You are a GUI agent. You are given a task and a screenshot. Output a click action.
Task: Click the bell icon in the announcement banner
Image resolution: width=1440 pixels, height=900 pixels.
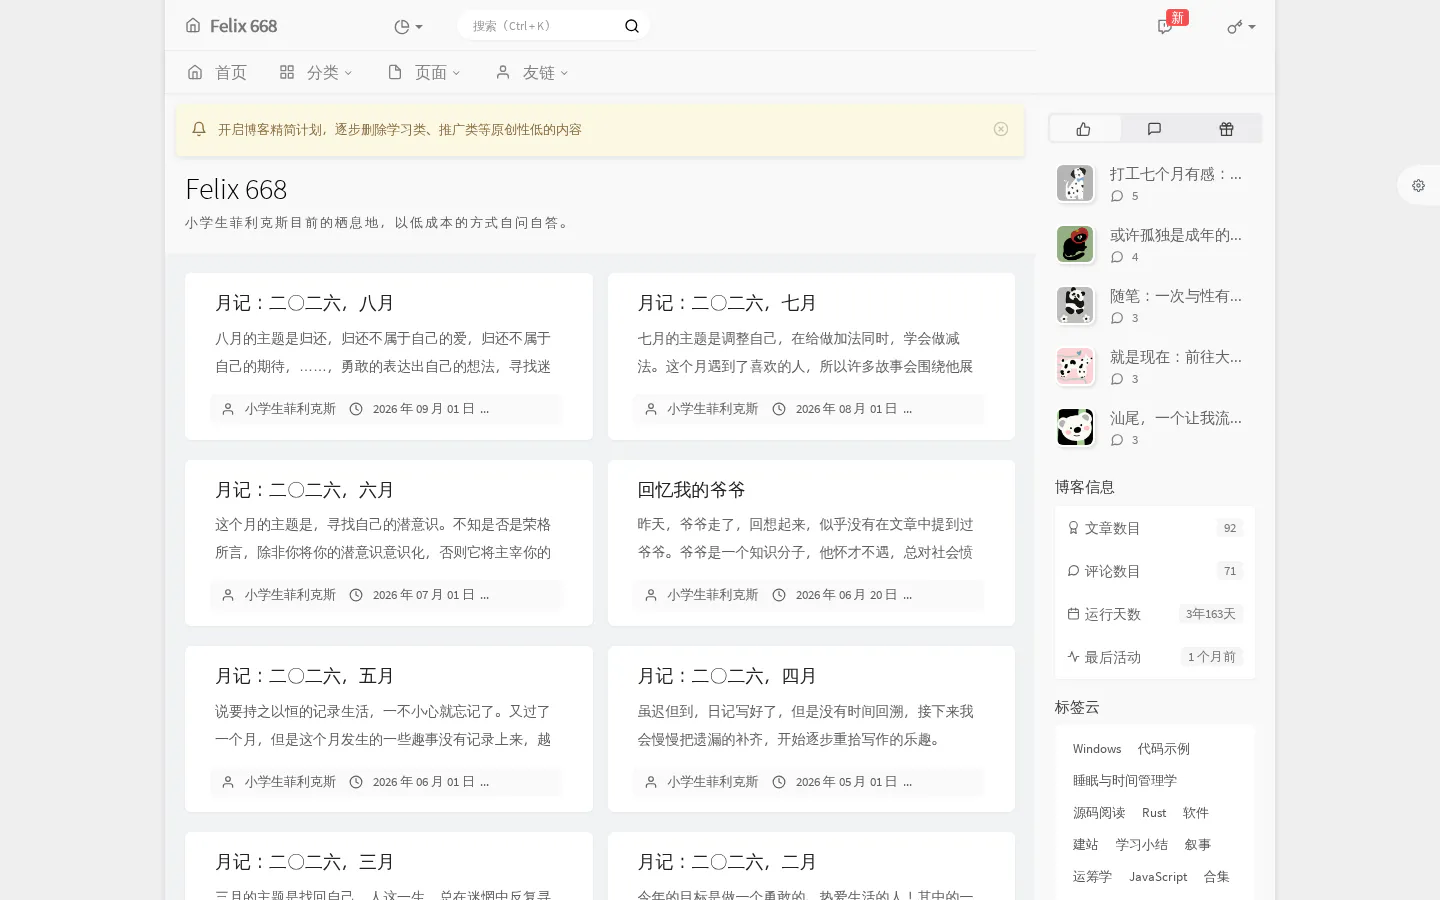tap(199, 129)
